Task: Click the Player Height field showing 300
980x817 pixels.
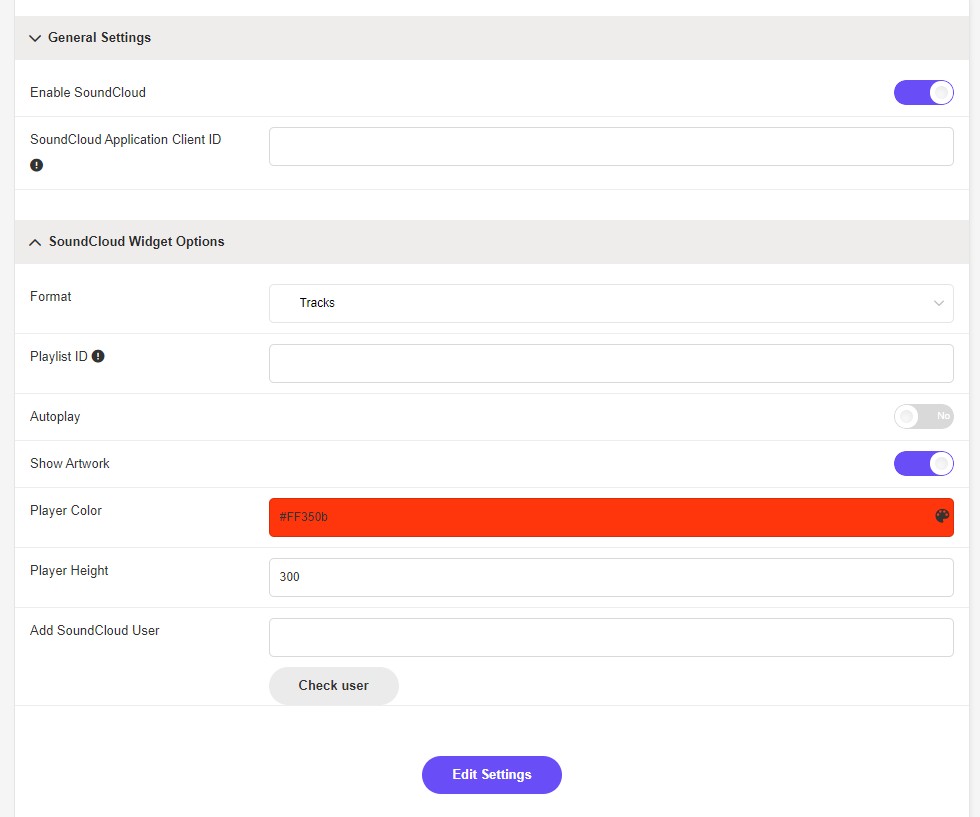Action: (611, 577)
